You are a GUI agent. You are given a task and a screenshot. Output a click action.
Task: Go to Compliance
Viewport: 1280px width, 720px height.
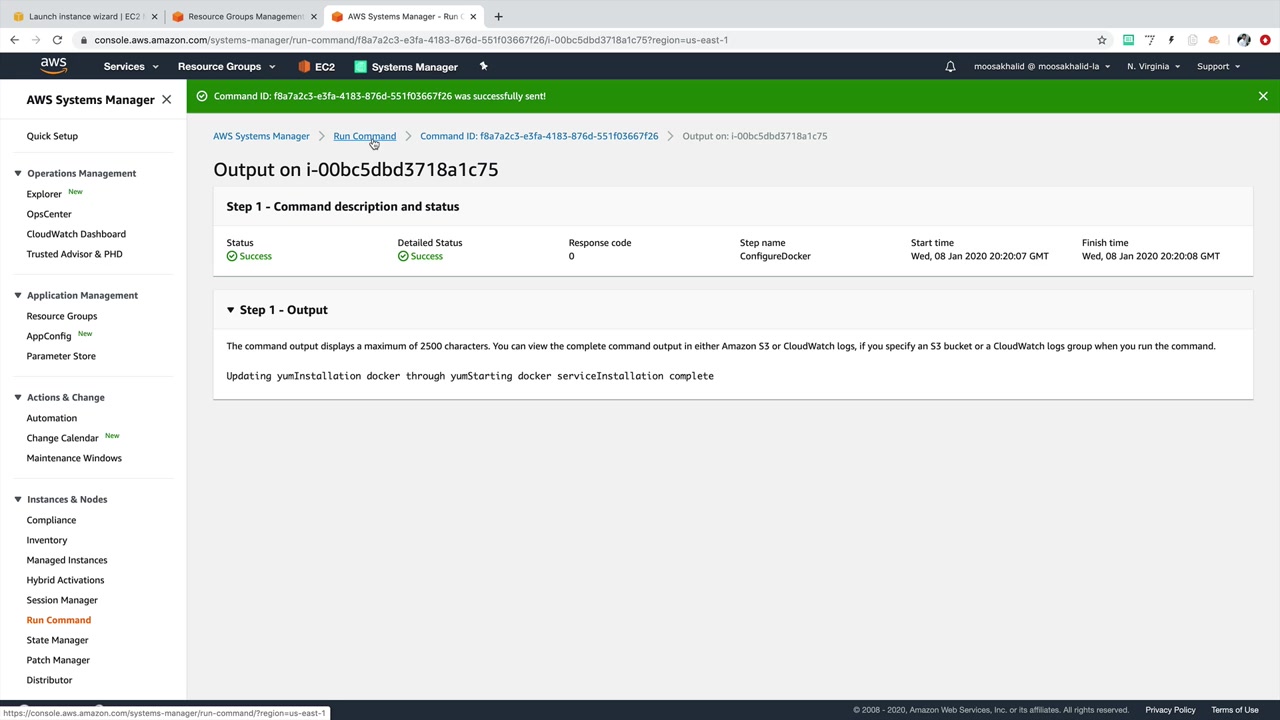point(51,520)
